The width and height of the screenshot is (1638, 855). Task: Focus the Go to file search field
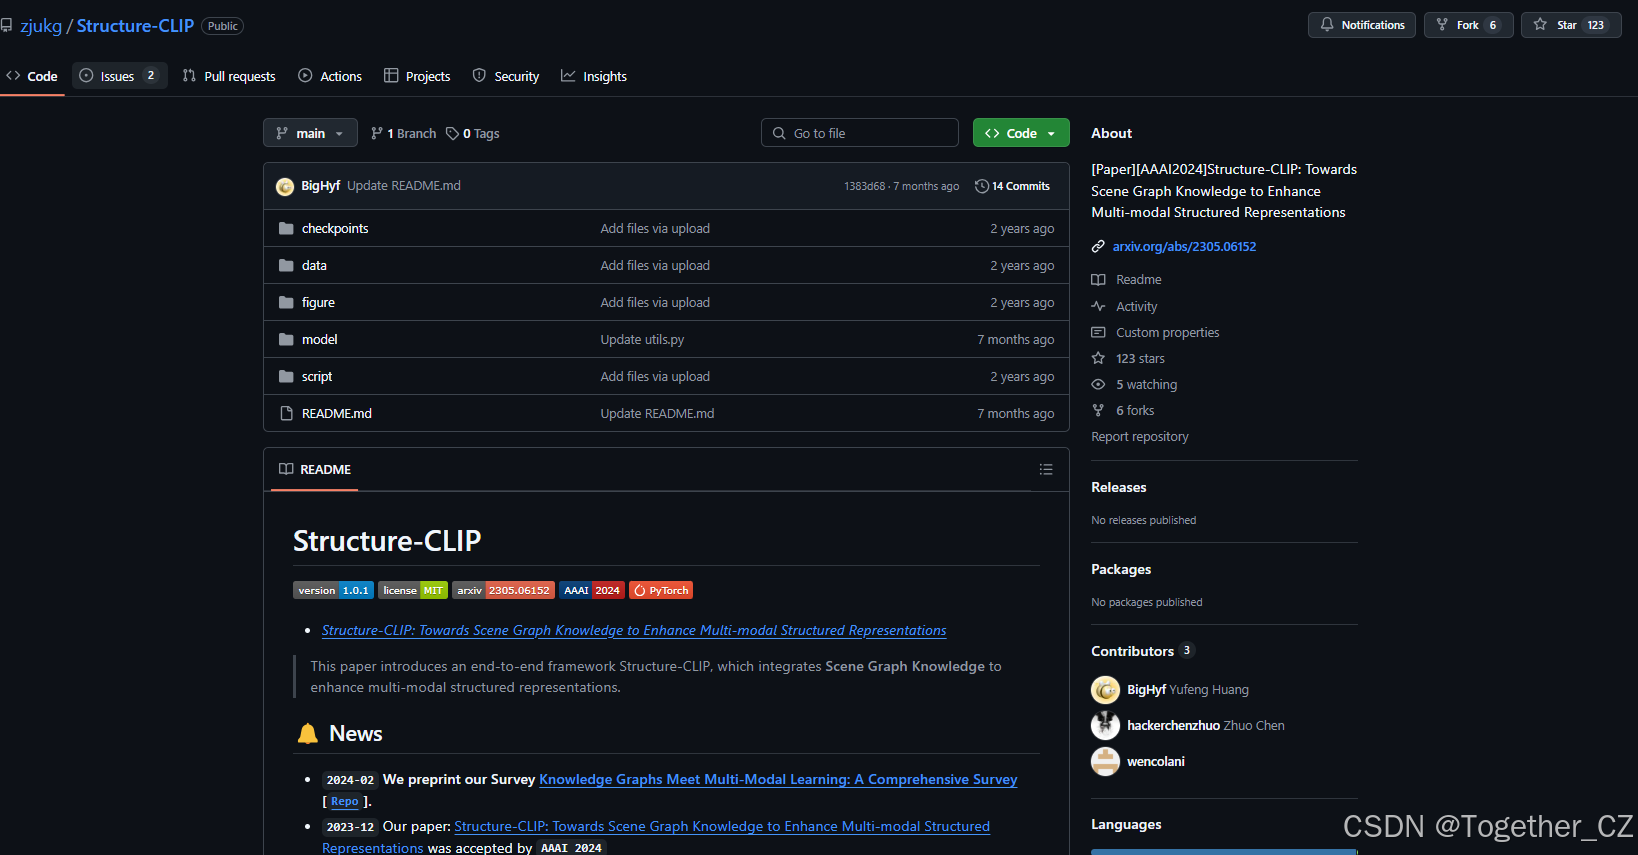pos(860,133)
